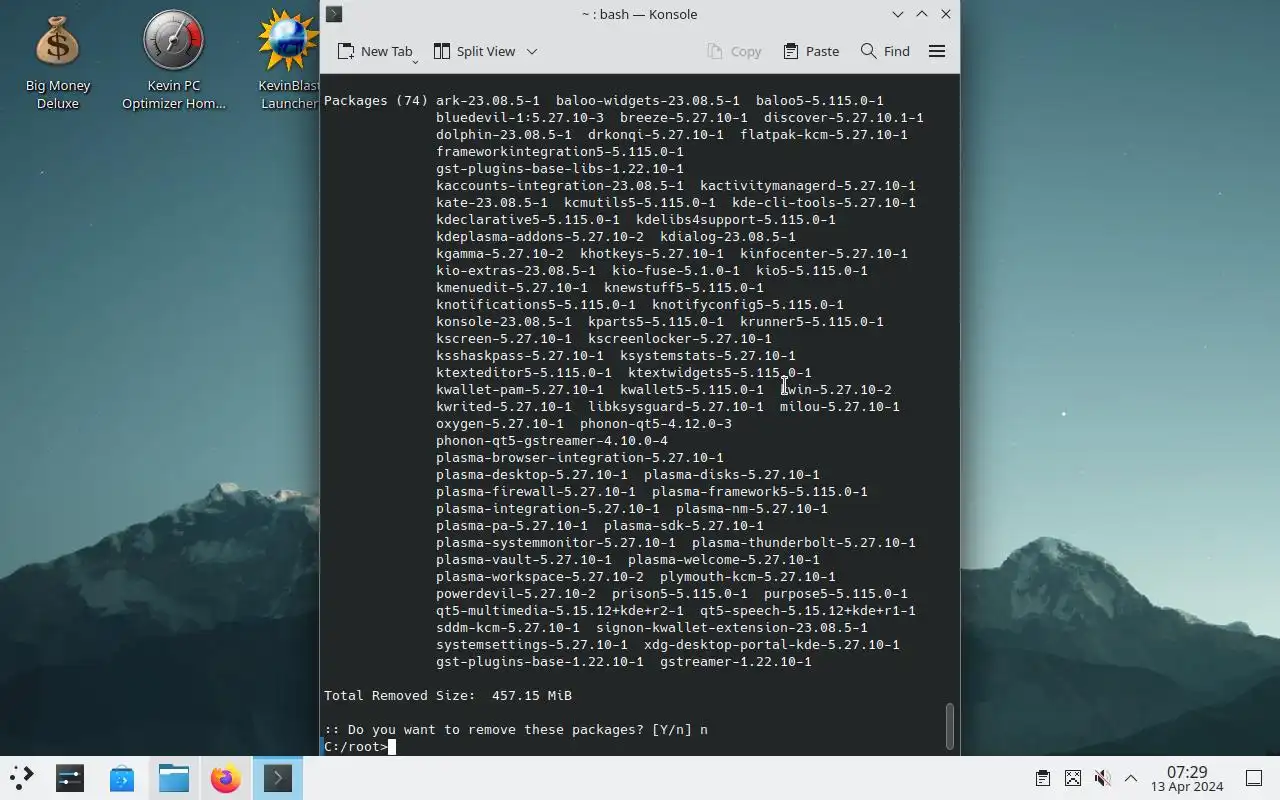Open the file manager from taskbar
This screenshot has height=800, width=1280.
tap(174, 778)
